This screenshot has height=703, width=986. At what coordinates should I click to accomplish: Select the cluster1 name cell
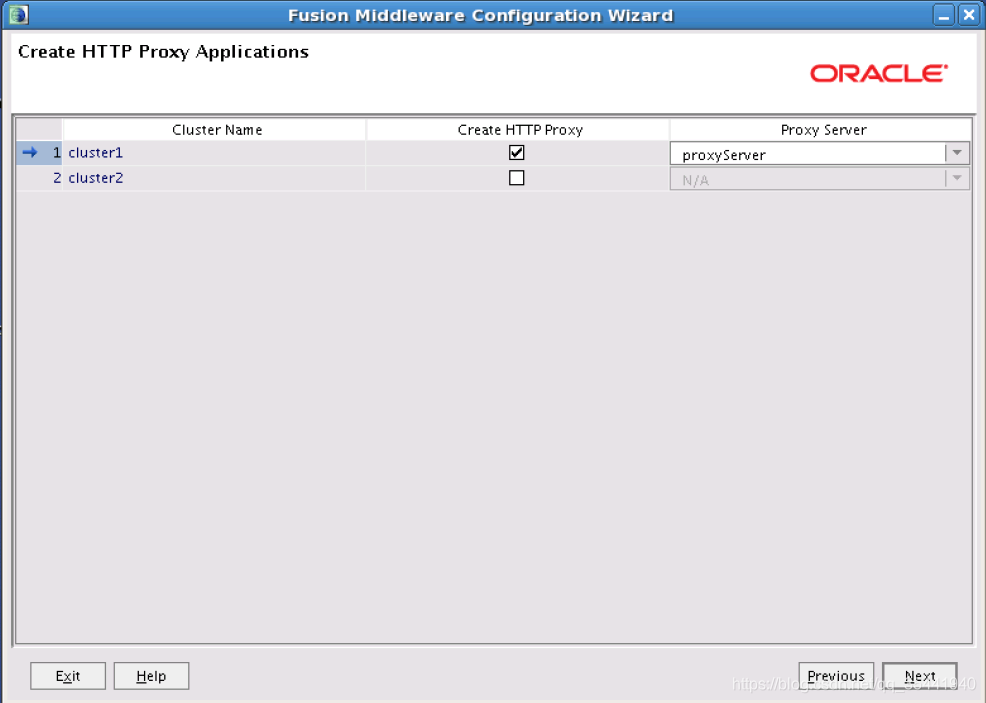pos(214,153)
